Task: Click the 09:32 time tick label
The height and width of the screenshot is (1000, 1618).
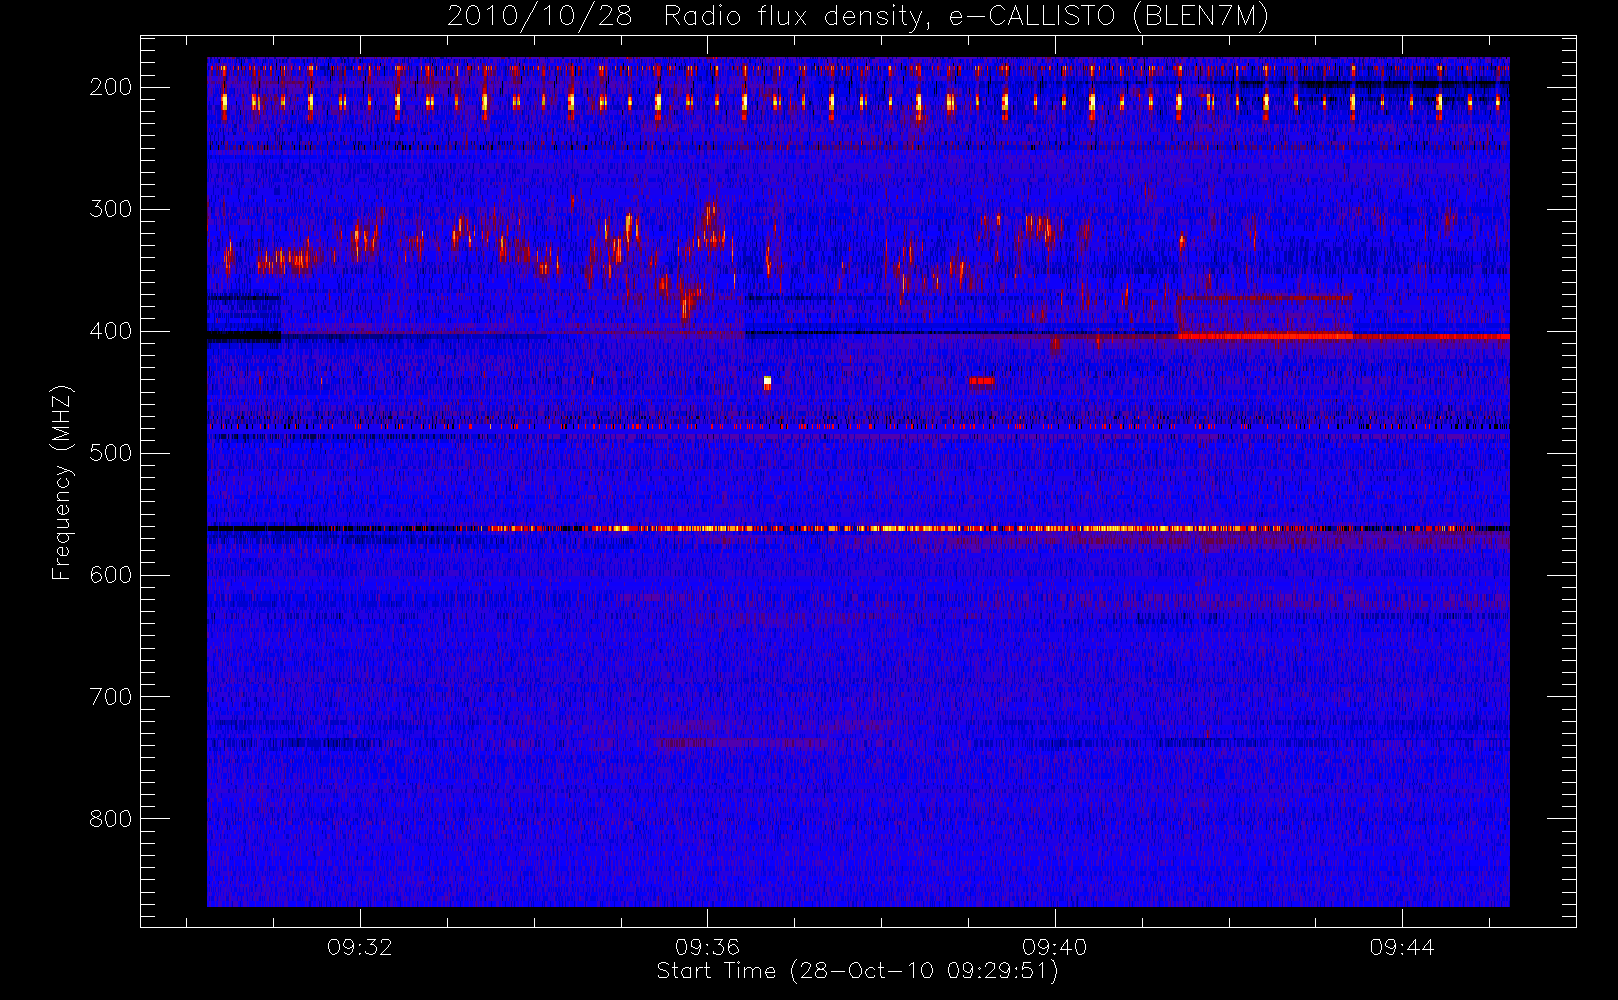Action: tap(360, 947)
